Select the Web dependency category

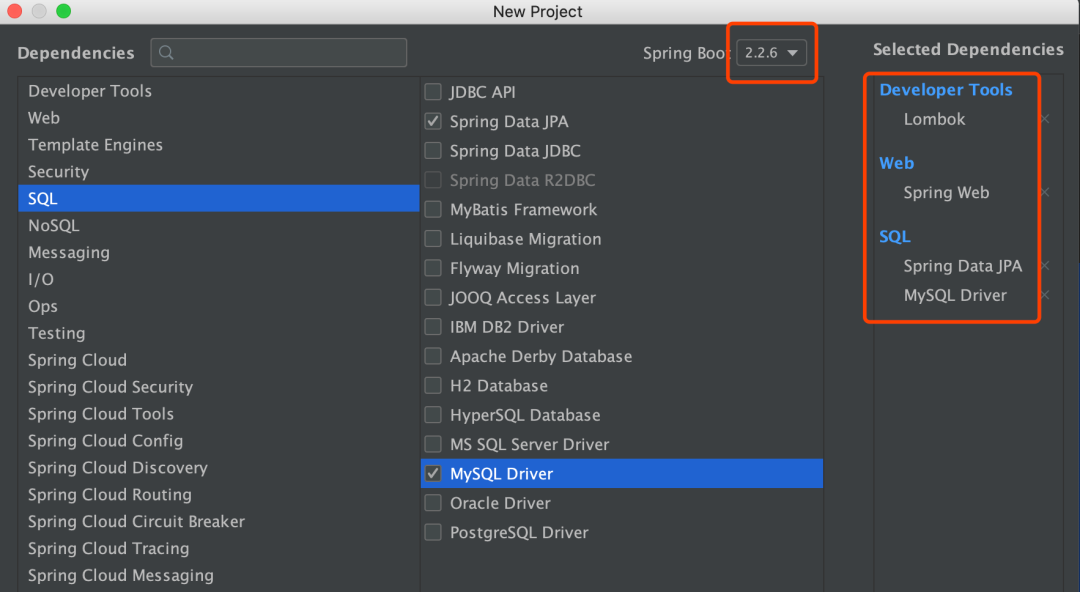[44, 118]
